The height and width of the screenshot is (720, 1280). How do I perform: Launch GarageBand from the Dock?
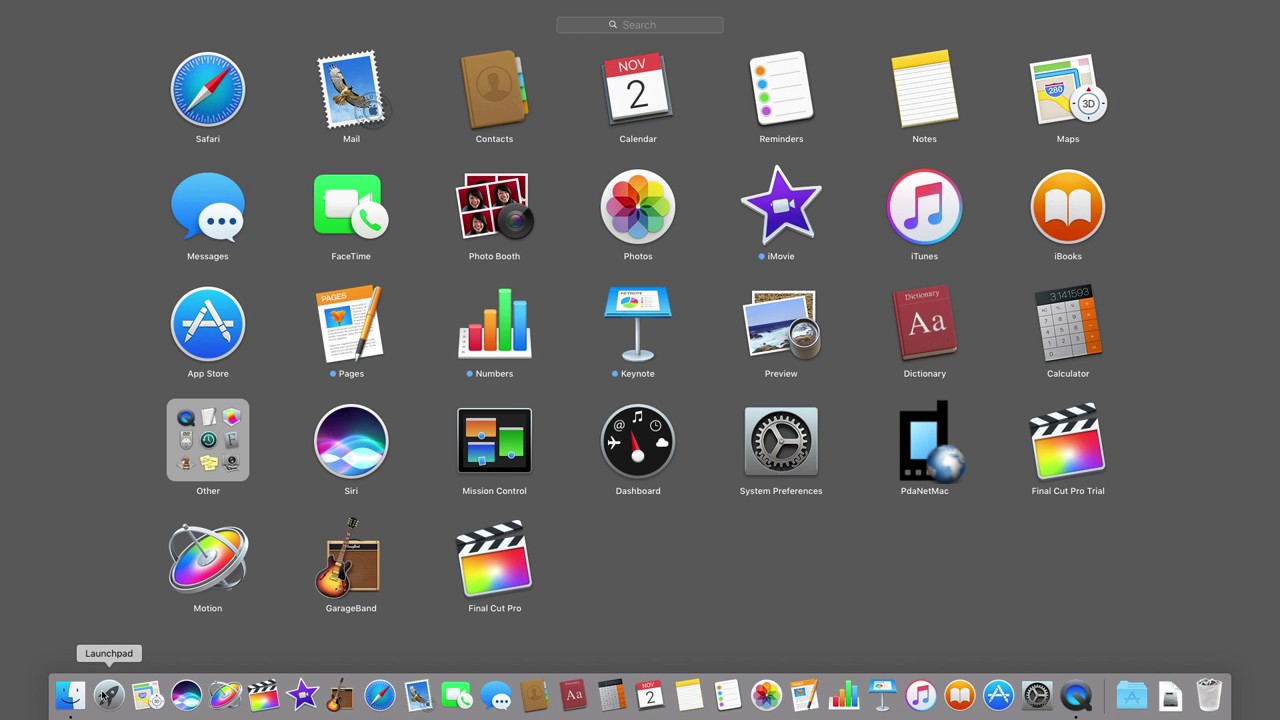(340, 694)
